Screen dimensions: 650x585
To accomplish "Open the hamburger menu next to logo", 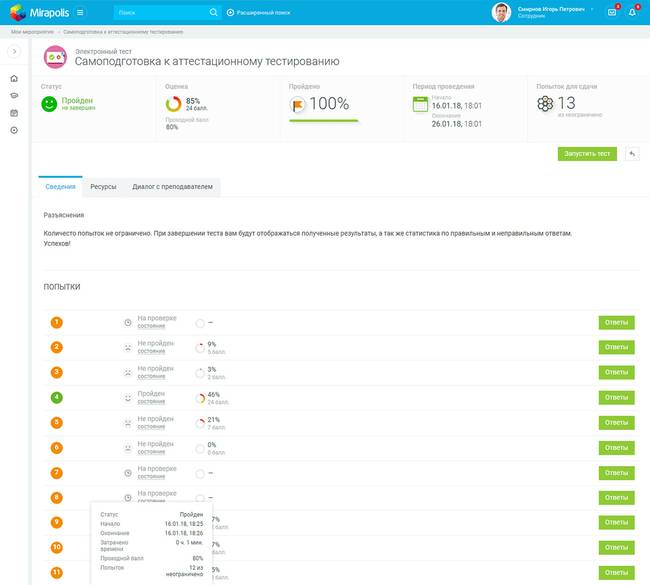I will pos(80,12).
